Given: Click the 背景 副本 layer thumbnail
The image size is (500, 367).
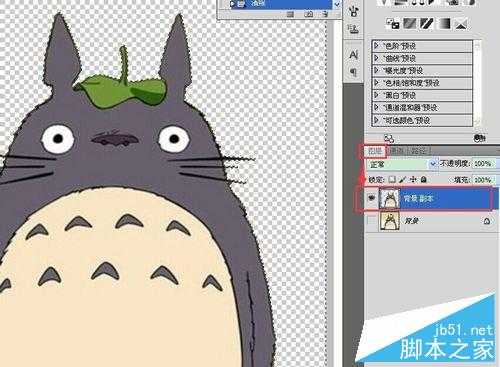Looking at the screenshot, I should click(x=390, y=199).
